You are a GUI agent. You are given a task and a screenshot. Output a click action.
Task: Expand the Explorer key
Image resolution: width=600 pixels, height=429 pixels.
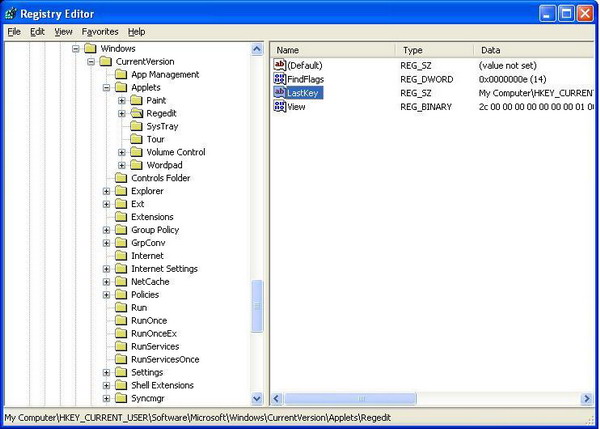[106, 191]
